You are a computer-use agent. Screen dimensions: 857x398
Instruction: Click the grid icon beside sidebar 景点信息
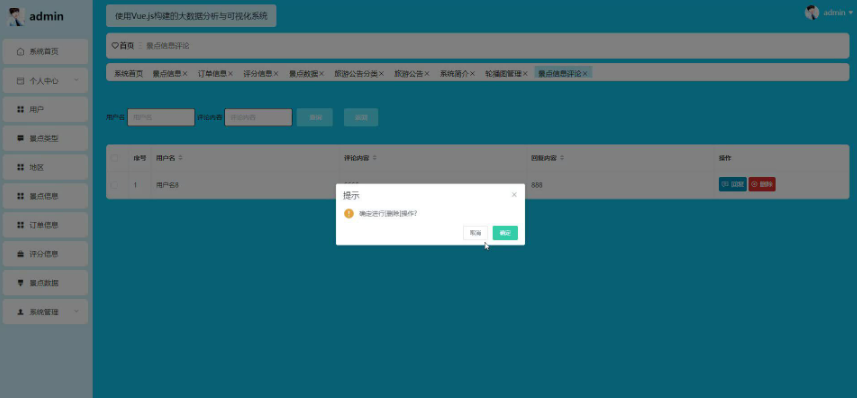coord(21,196)
